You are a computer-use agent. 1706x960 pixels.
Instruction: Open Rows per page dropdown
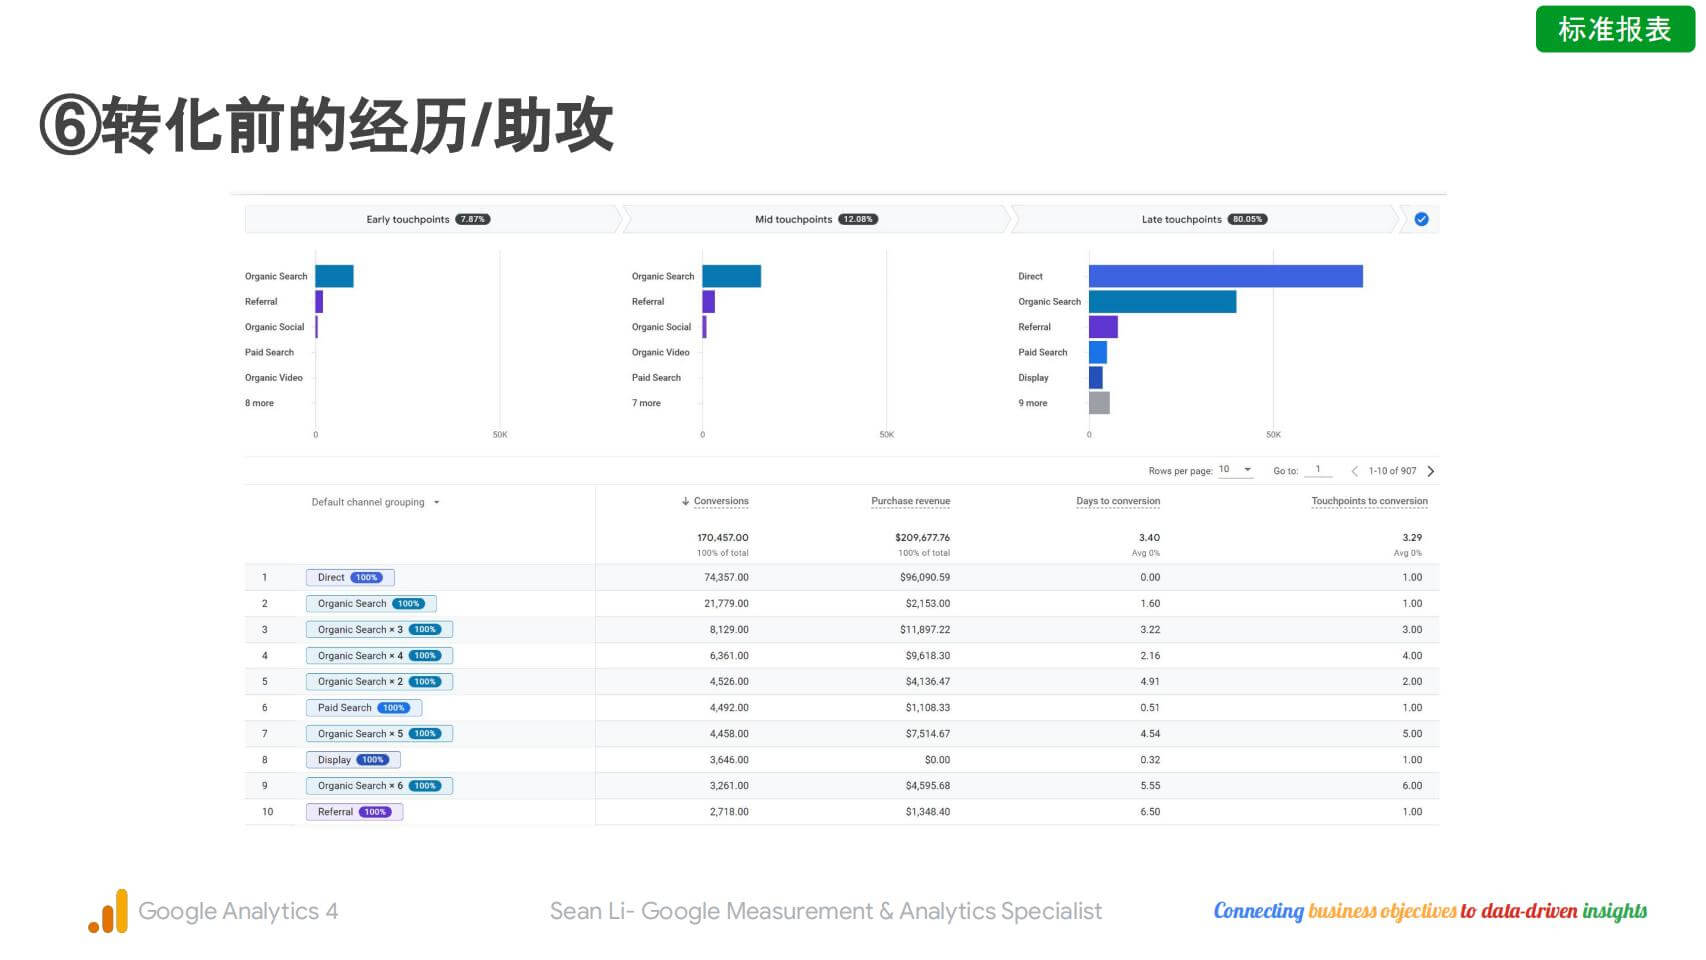click(x=1235, y=470)
